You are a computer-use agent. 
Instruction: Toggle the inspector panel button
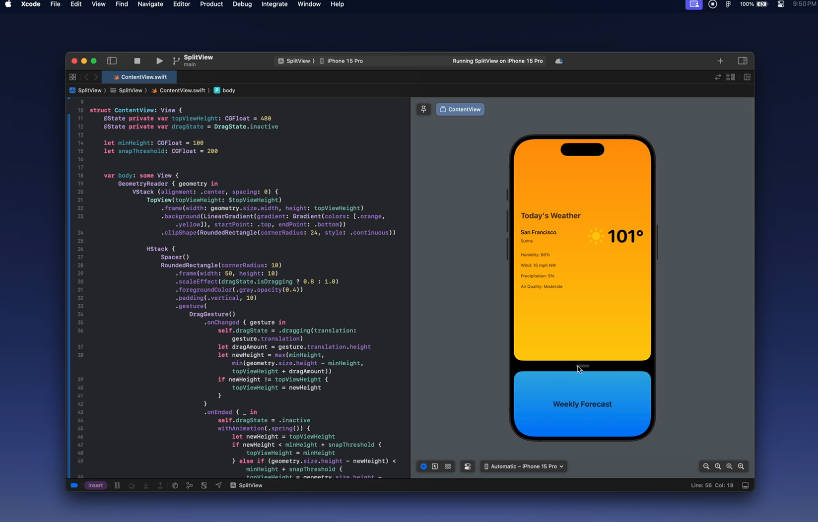point(742,61)
